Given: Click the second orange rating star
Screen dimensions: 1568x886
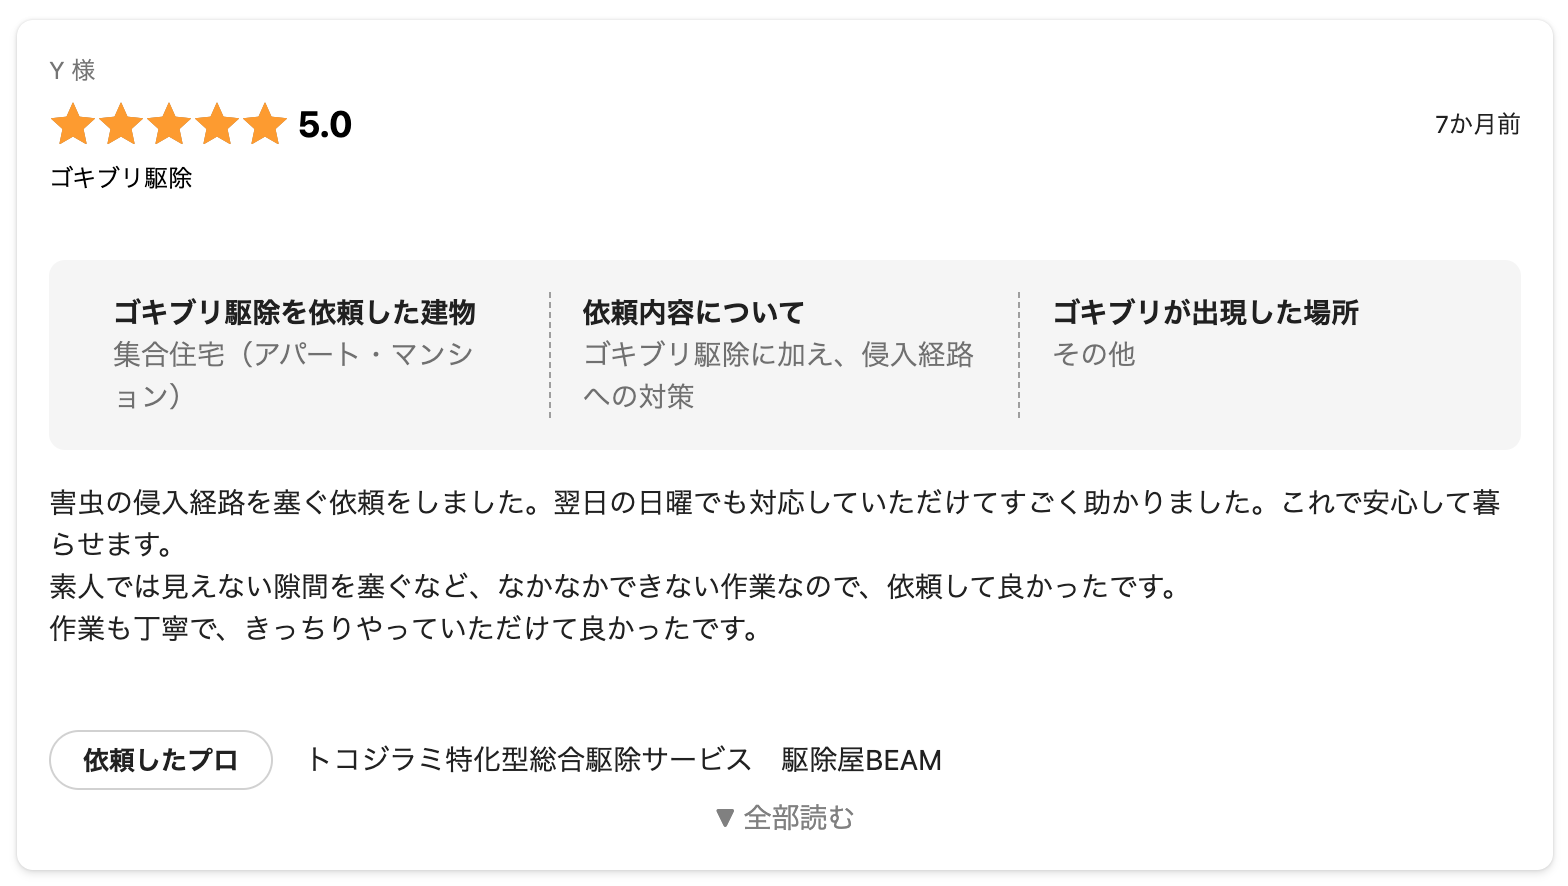Looking at the screenshot, I should tap(121, 125).
